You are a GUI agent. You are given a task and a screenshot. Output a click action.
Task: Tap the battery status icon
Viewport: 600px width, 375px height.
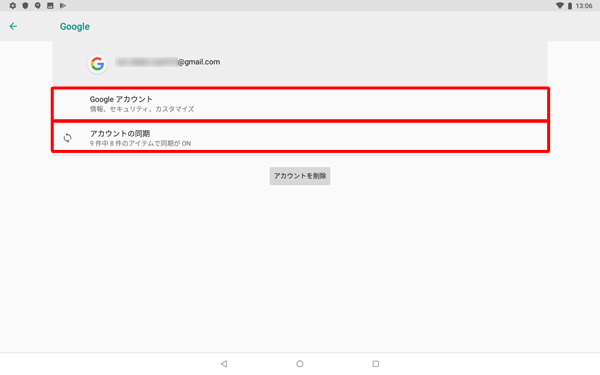point(569,5)
